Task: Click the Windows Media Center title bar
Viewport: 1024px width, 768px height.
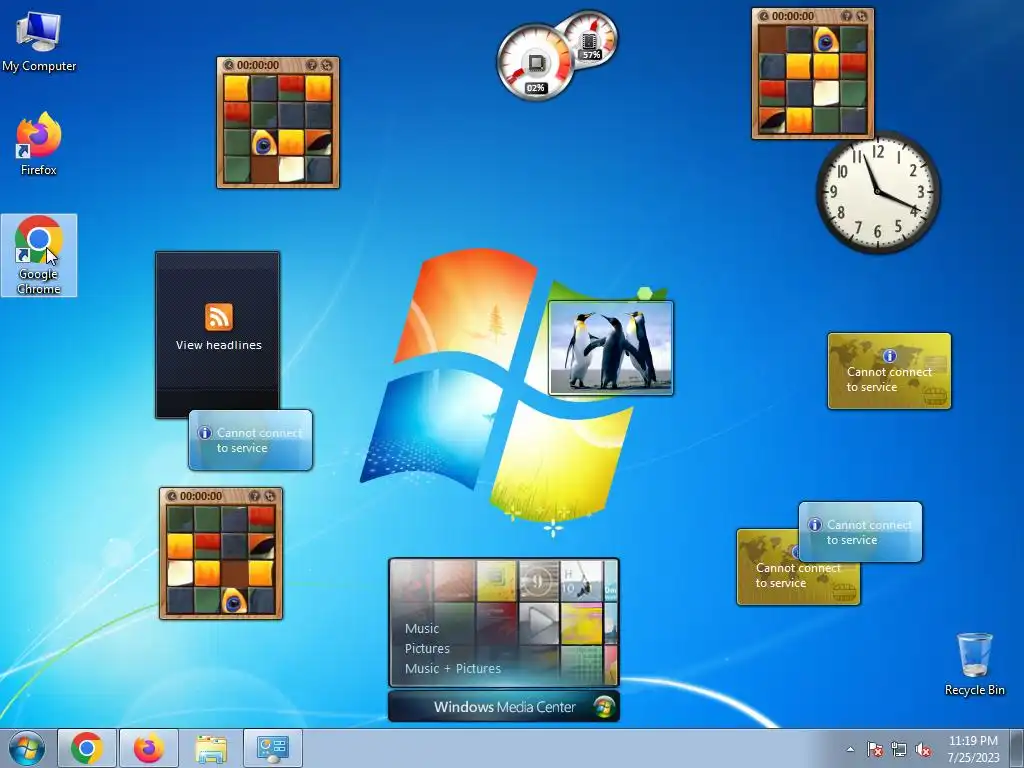Action: (x=504, y=707)
